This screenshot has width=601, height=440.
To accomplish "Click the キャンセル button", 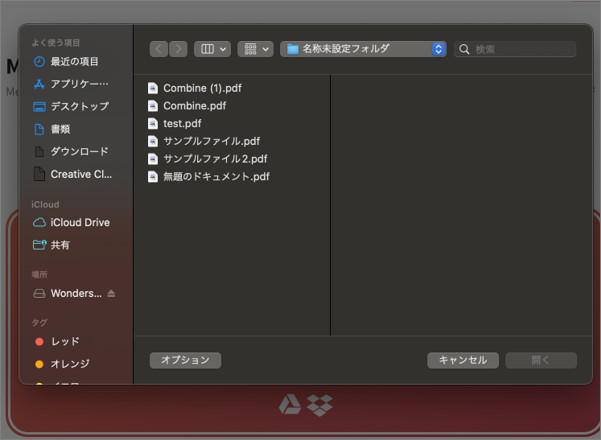I will [463, 360].
